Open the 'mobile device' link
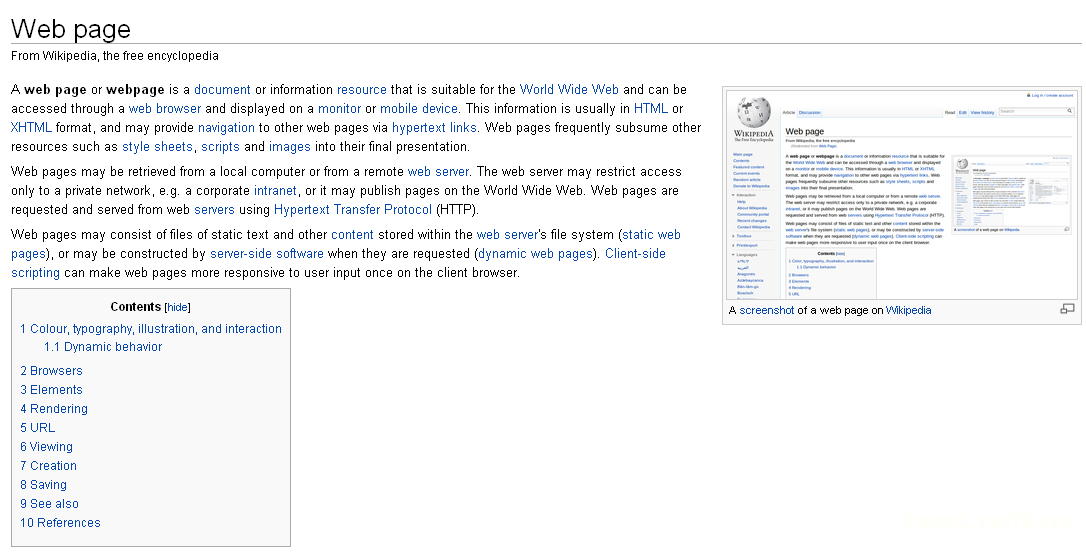Screen dimensions: 1086x552 click(419, 108)
